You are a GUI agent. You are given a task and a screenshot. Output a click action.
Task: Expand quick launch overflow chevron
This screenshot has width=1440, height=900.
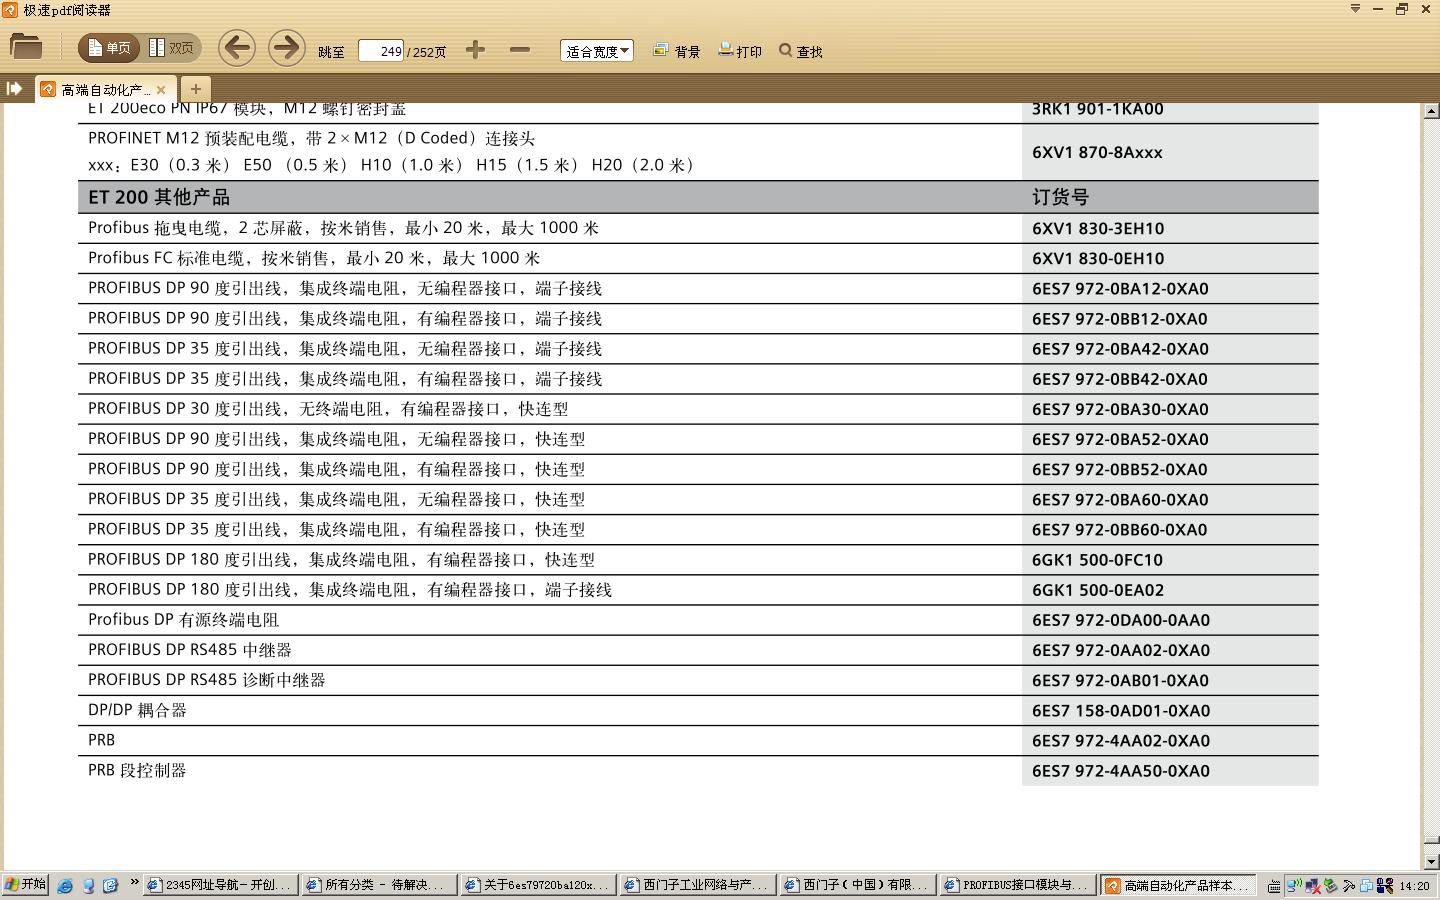134,882
